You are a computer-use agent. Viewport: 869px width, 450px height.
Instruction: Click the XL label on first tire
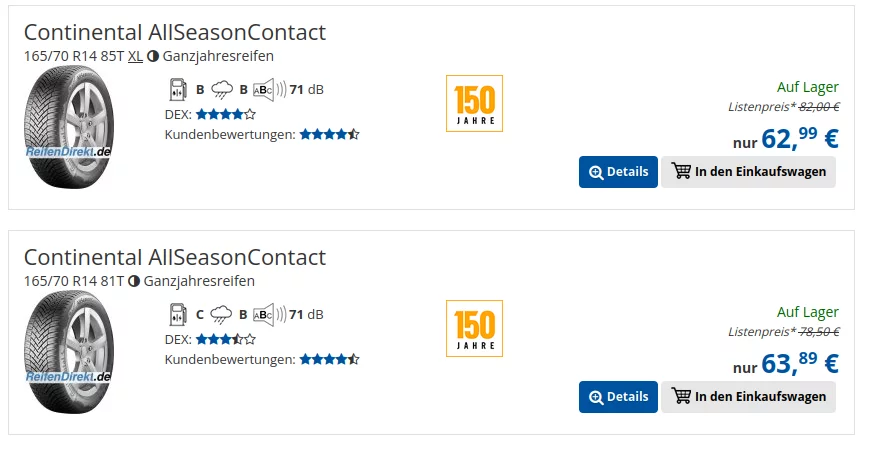click(135, 56)
